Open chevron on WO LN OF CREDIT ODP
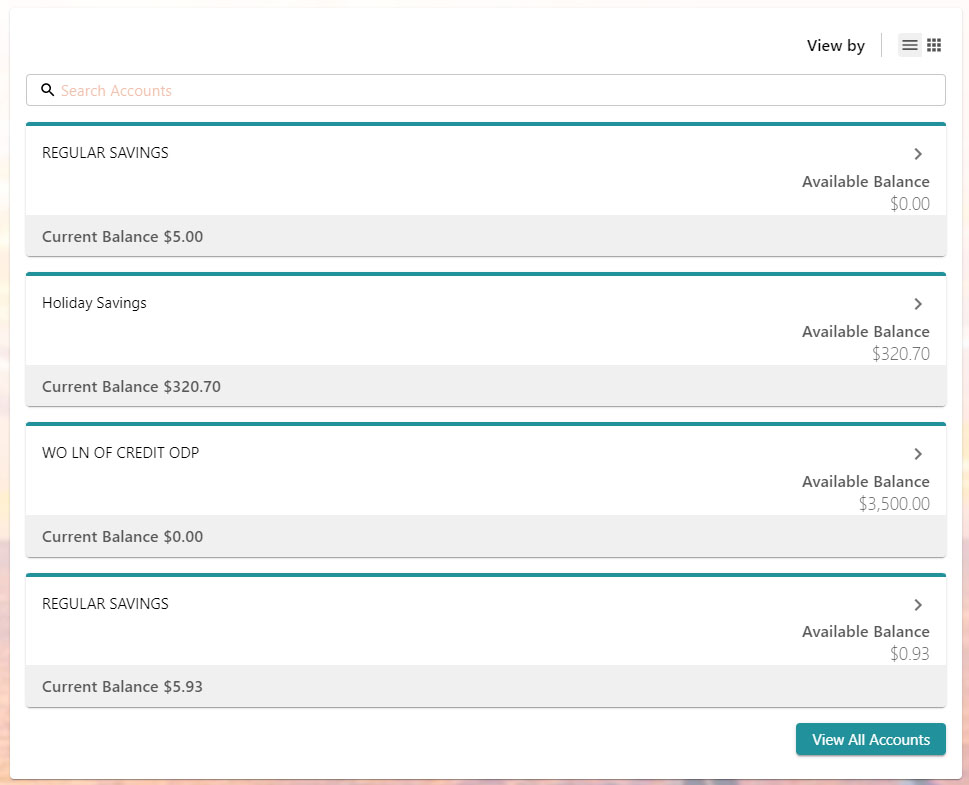This screenshot has width=969, height=785. [918, 454]
